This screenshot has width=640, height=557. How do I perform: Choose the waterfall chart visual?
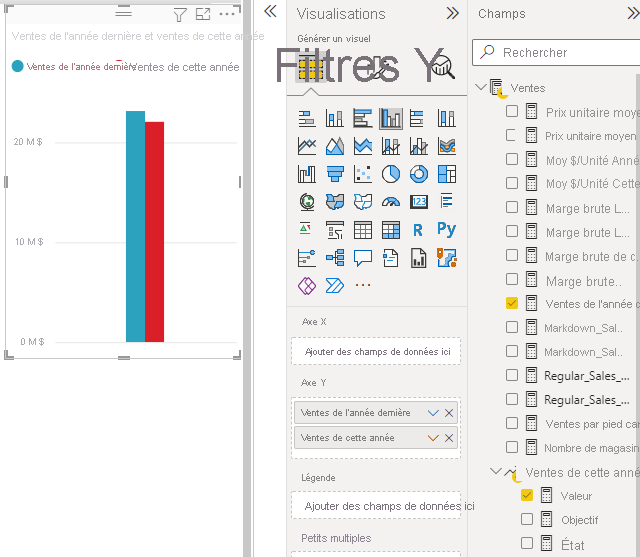pos(307,174)
